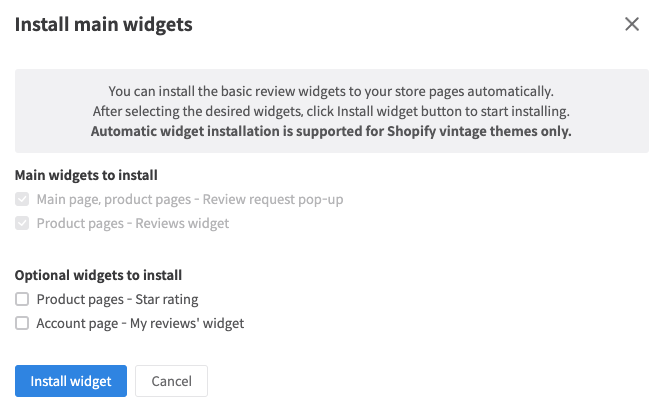
Task: Click the bold Shopify vintage themes notice
Action: point(331,131)
